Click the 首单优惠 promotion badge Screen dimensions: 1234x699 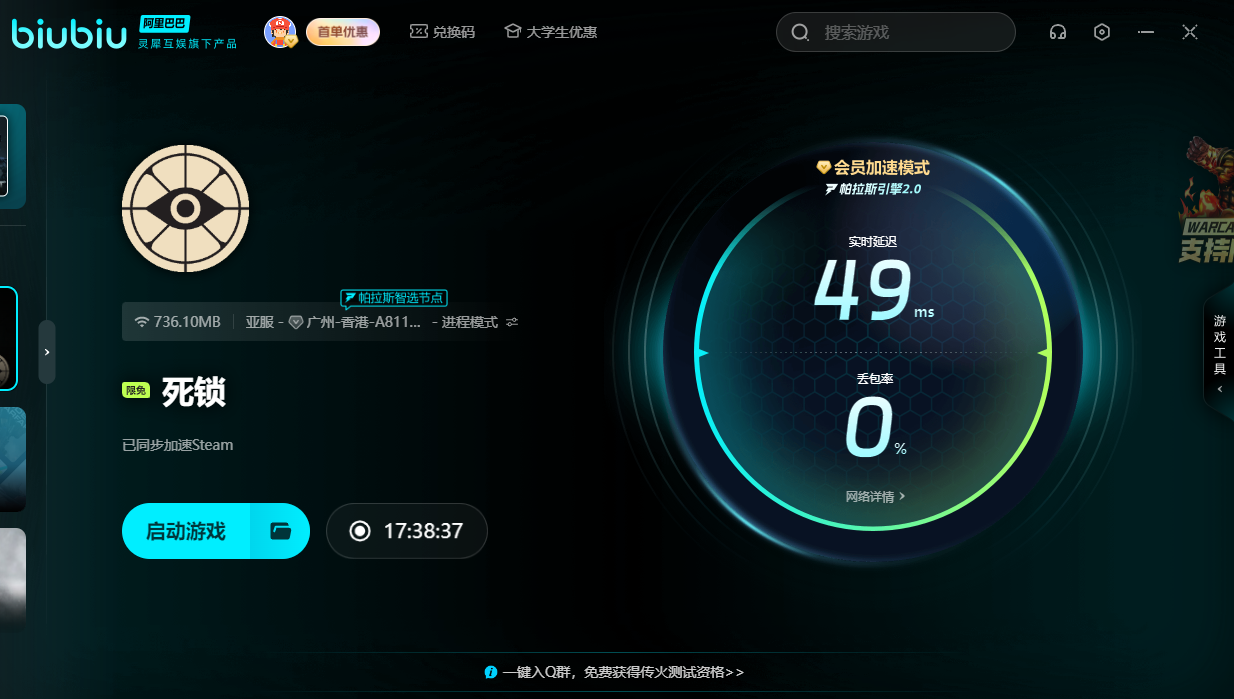[342, 32]
